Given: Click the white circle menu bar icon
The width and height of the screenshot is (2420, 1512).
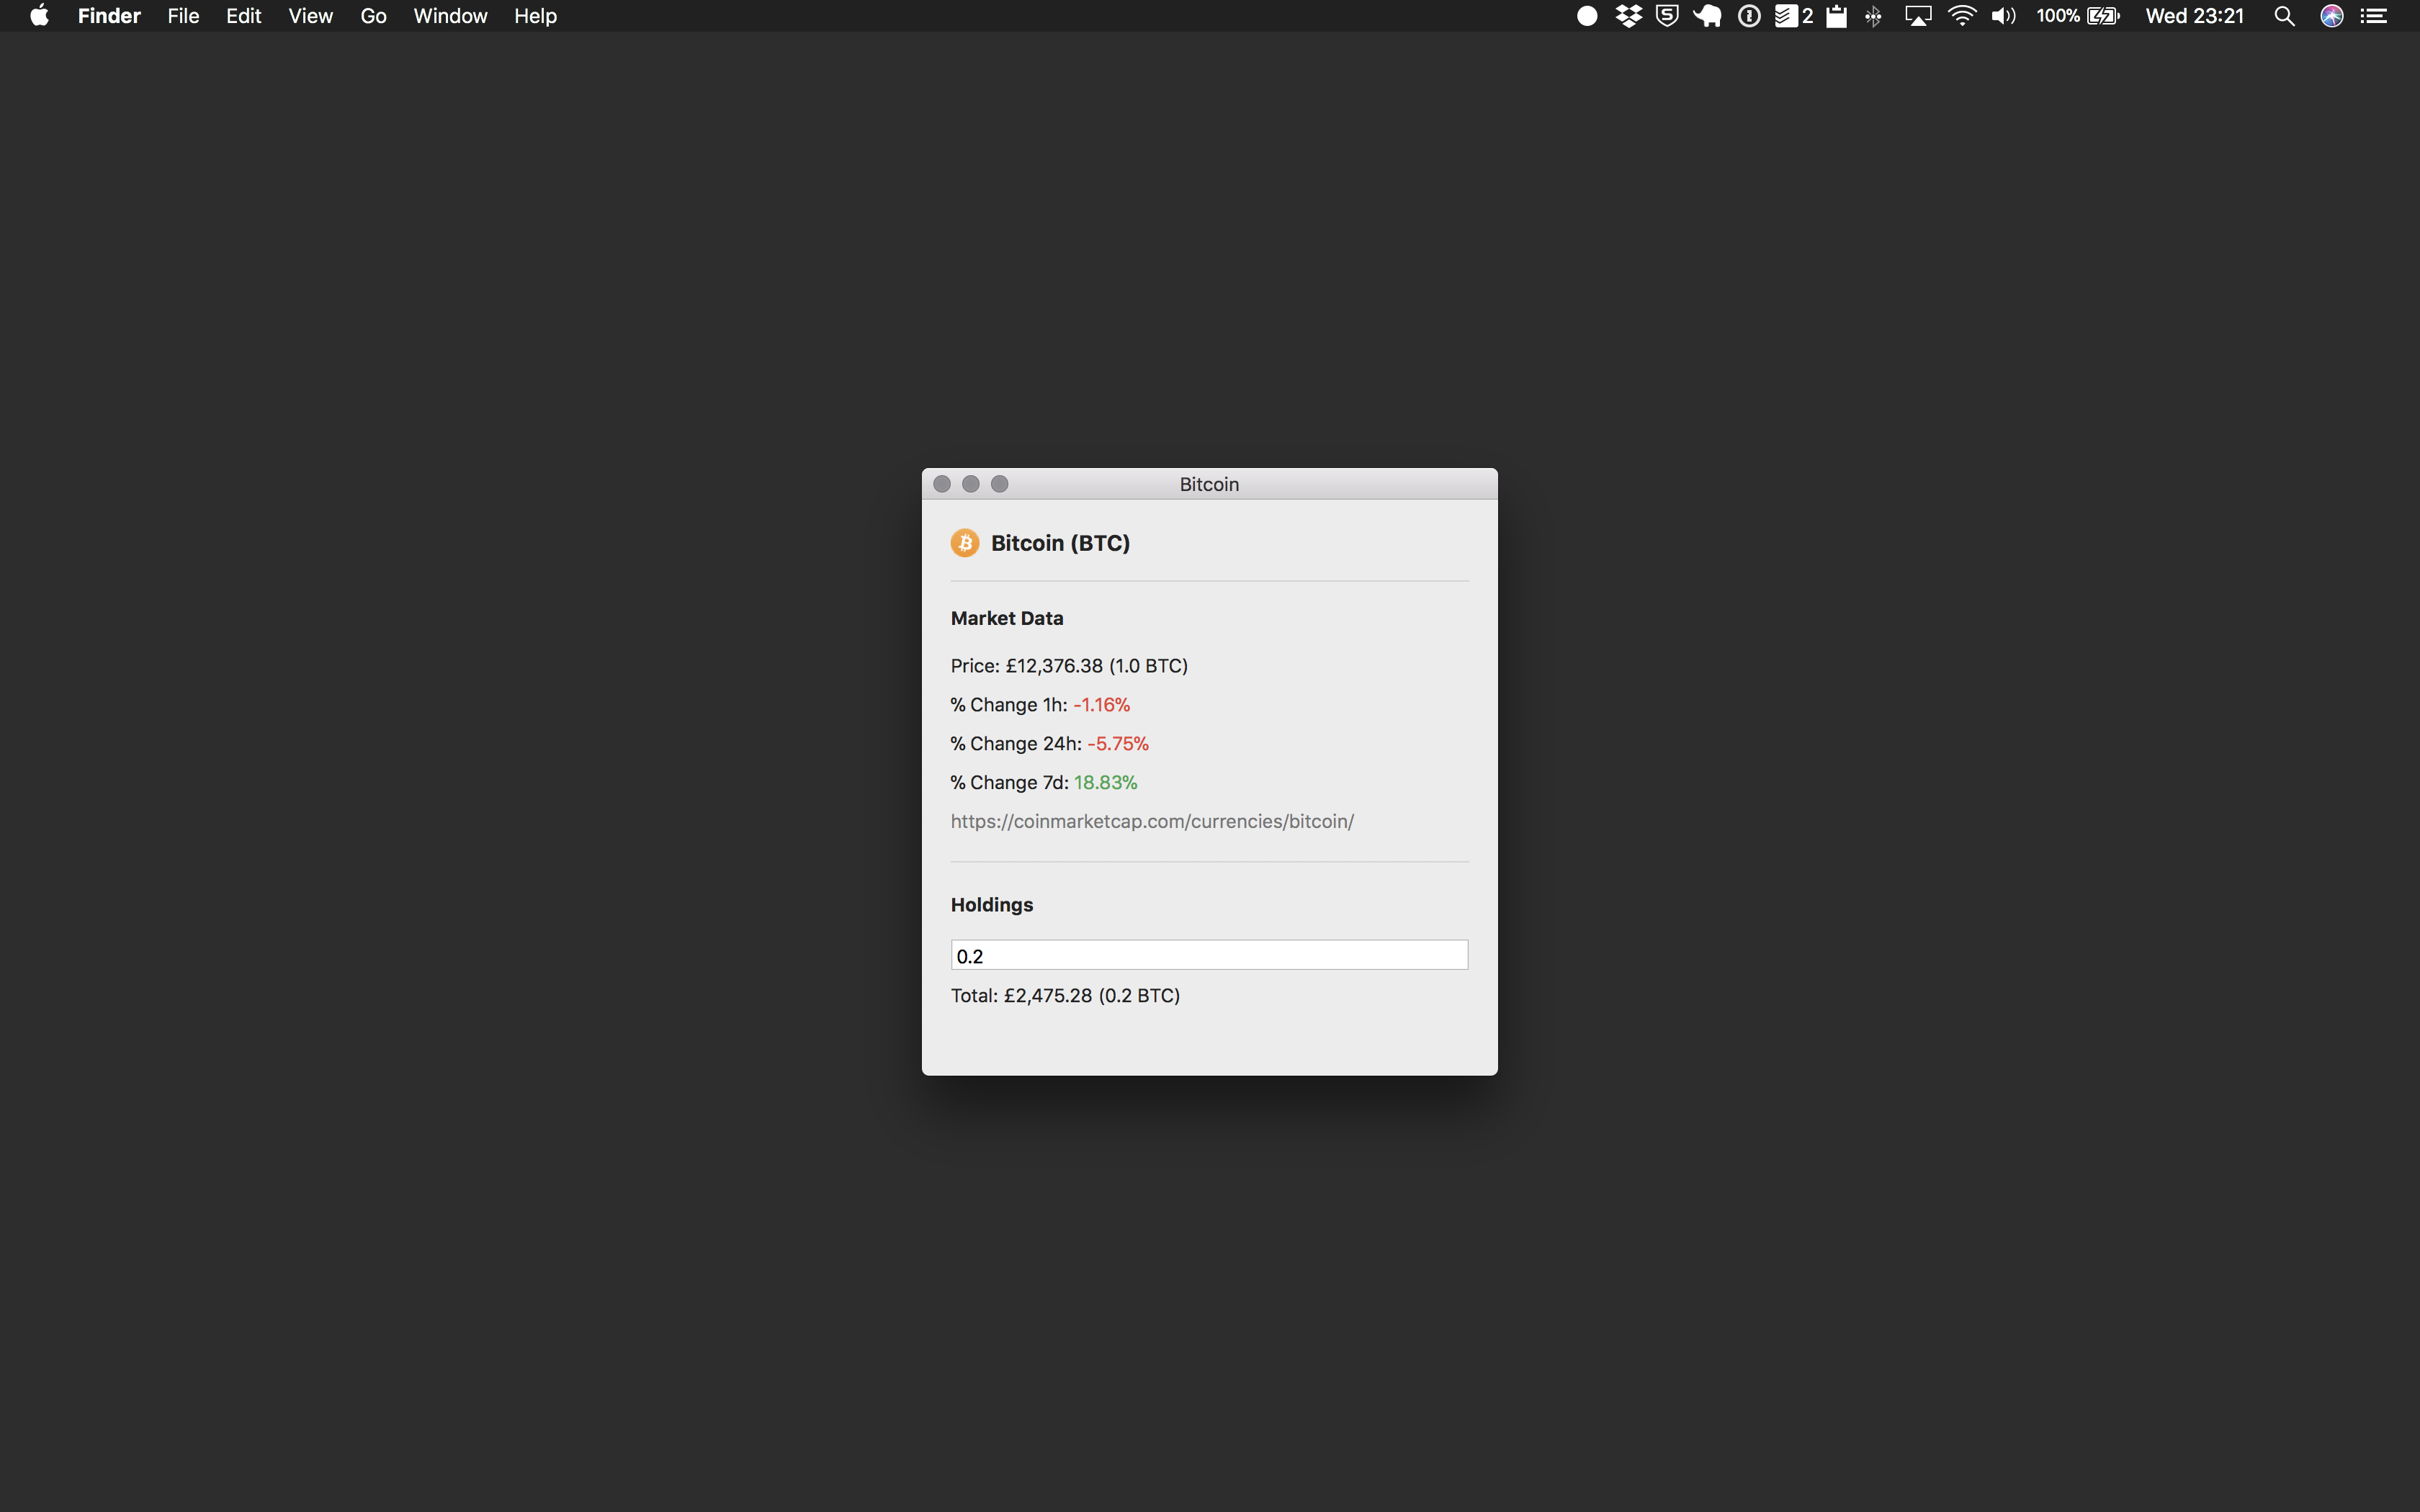Looking at the screenshot, I should coord(1587,16).
